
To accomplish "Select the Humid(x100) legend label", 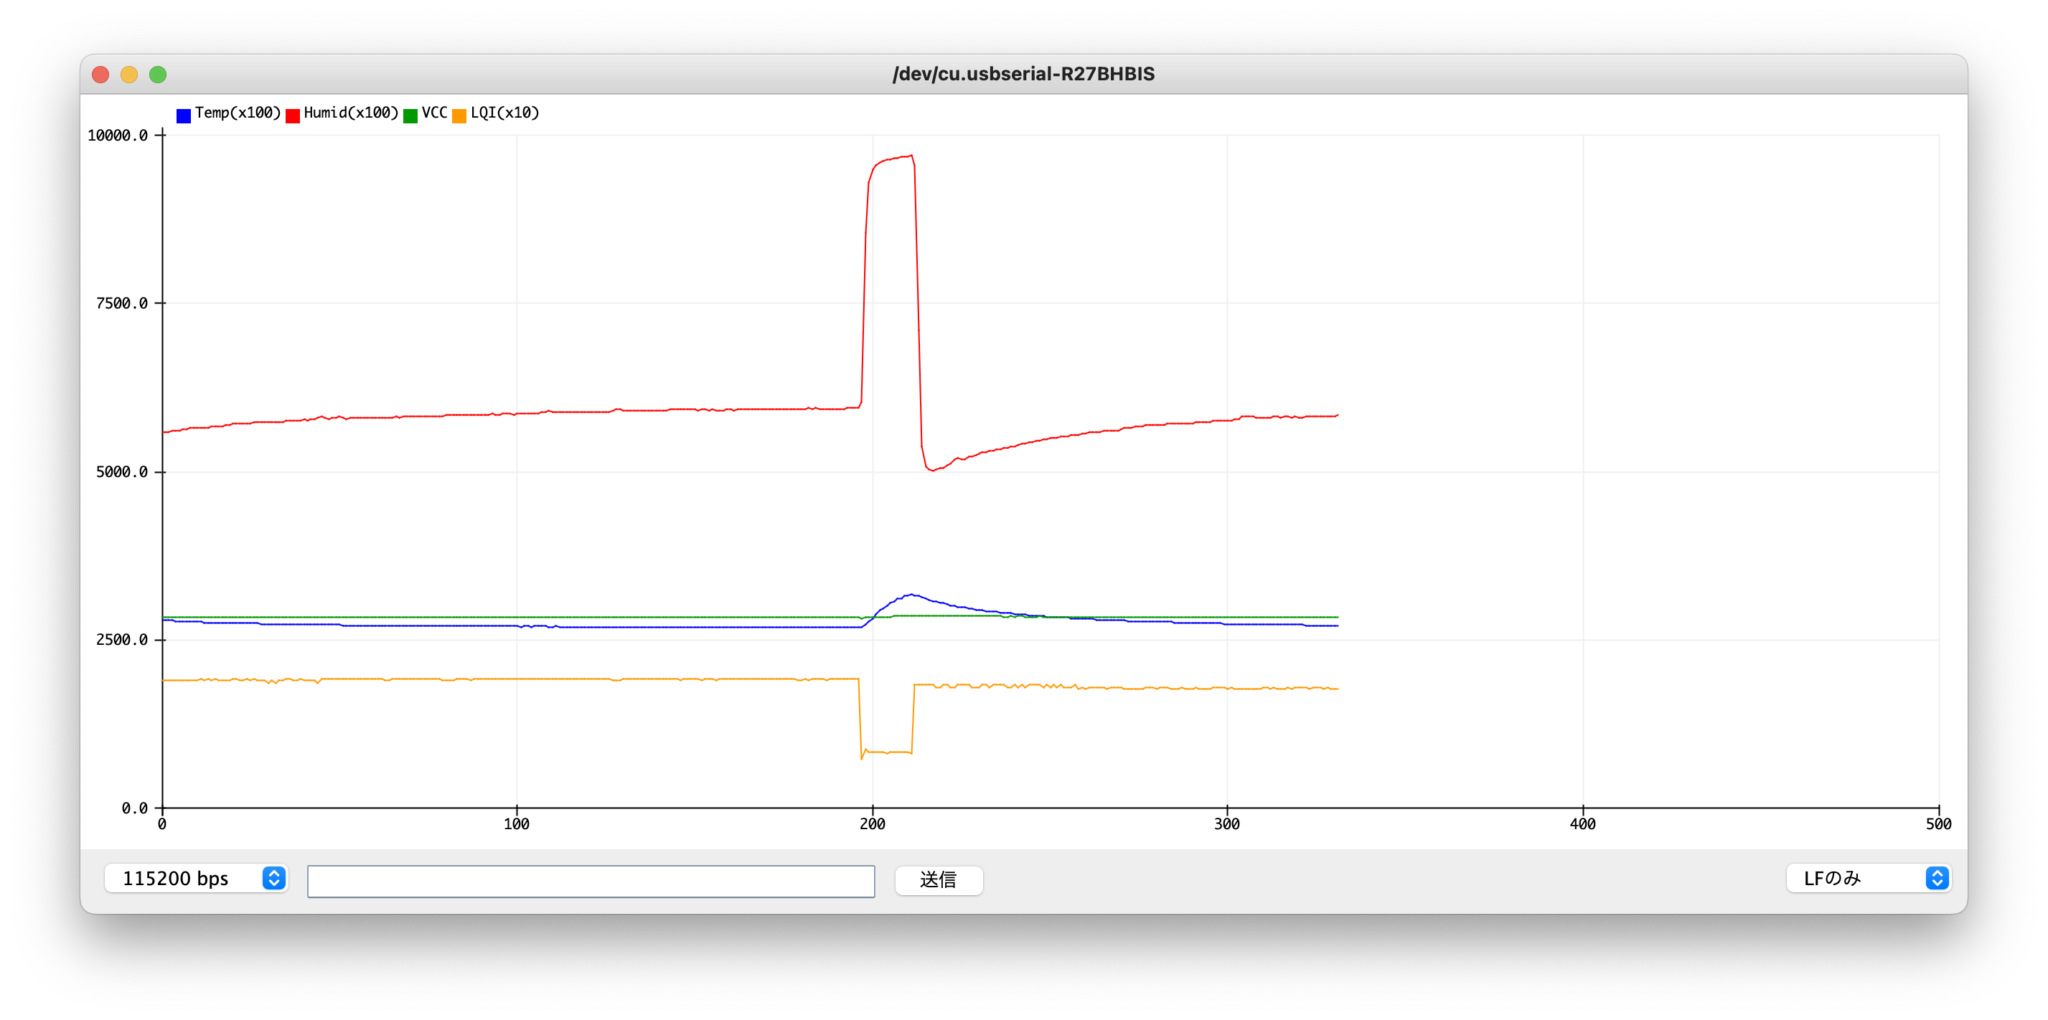I will (x=350, y=113).
